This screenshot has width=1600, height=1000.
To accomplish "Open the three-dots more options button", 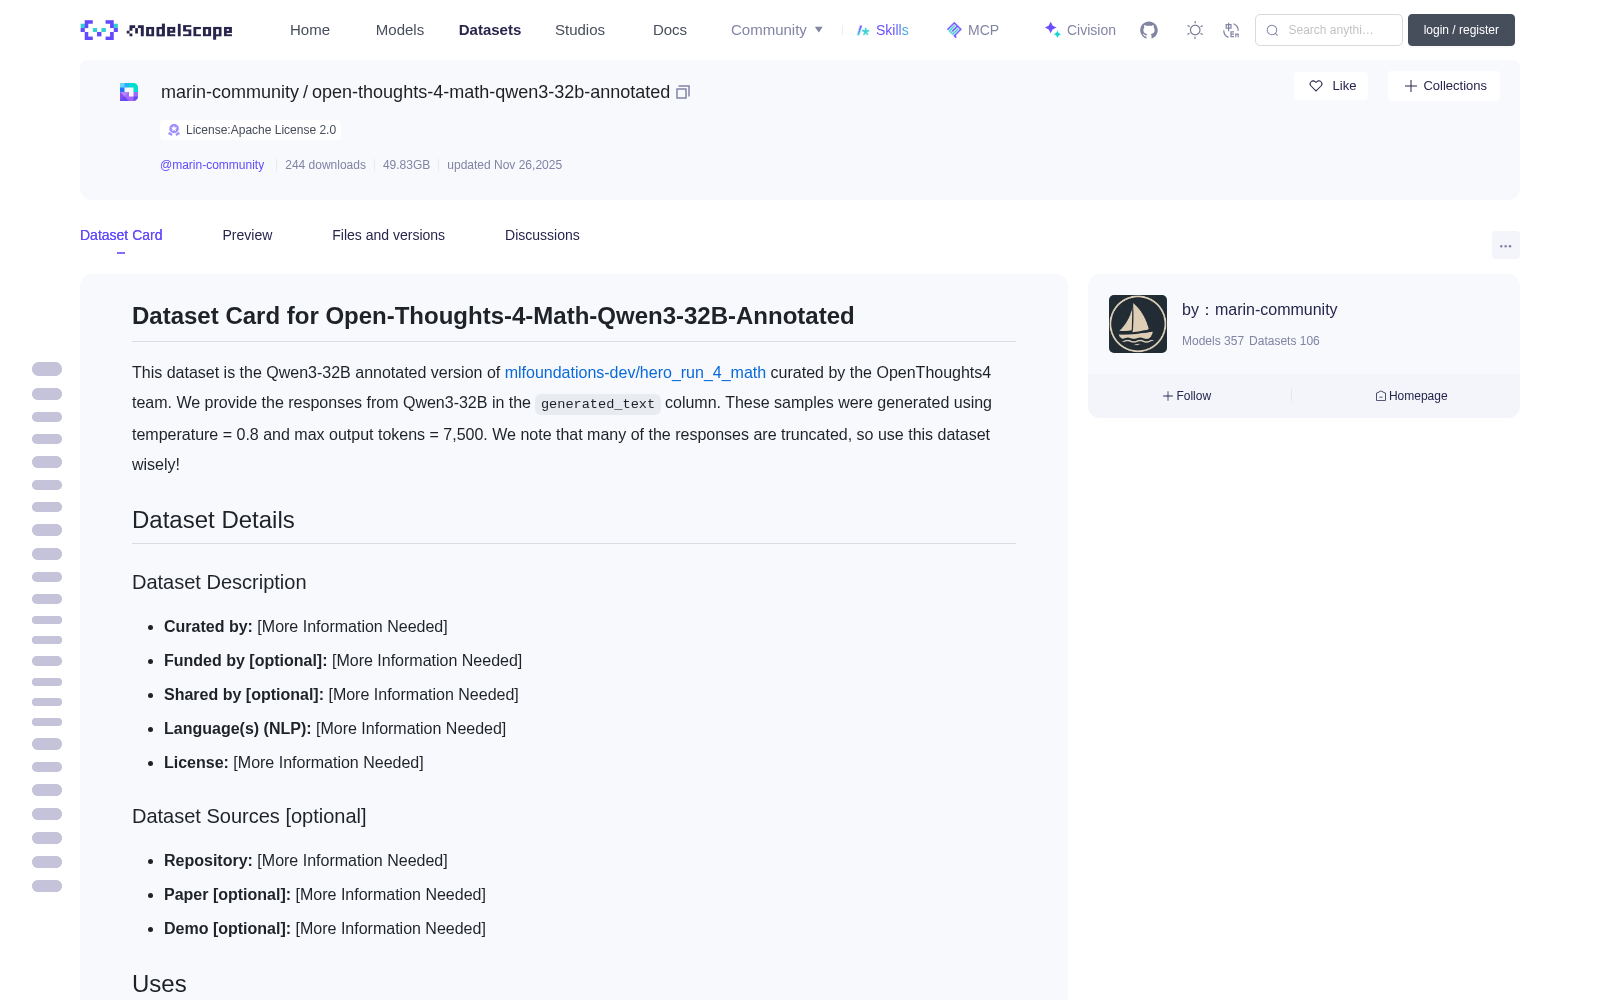I will tap(1505, 245).
